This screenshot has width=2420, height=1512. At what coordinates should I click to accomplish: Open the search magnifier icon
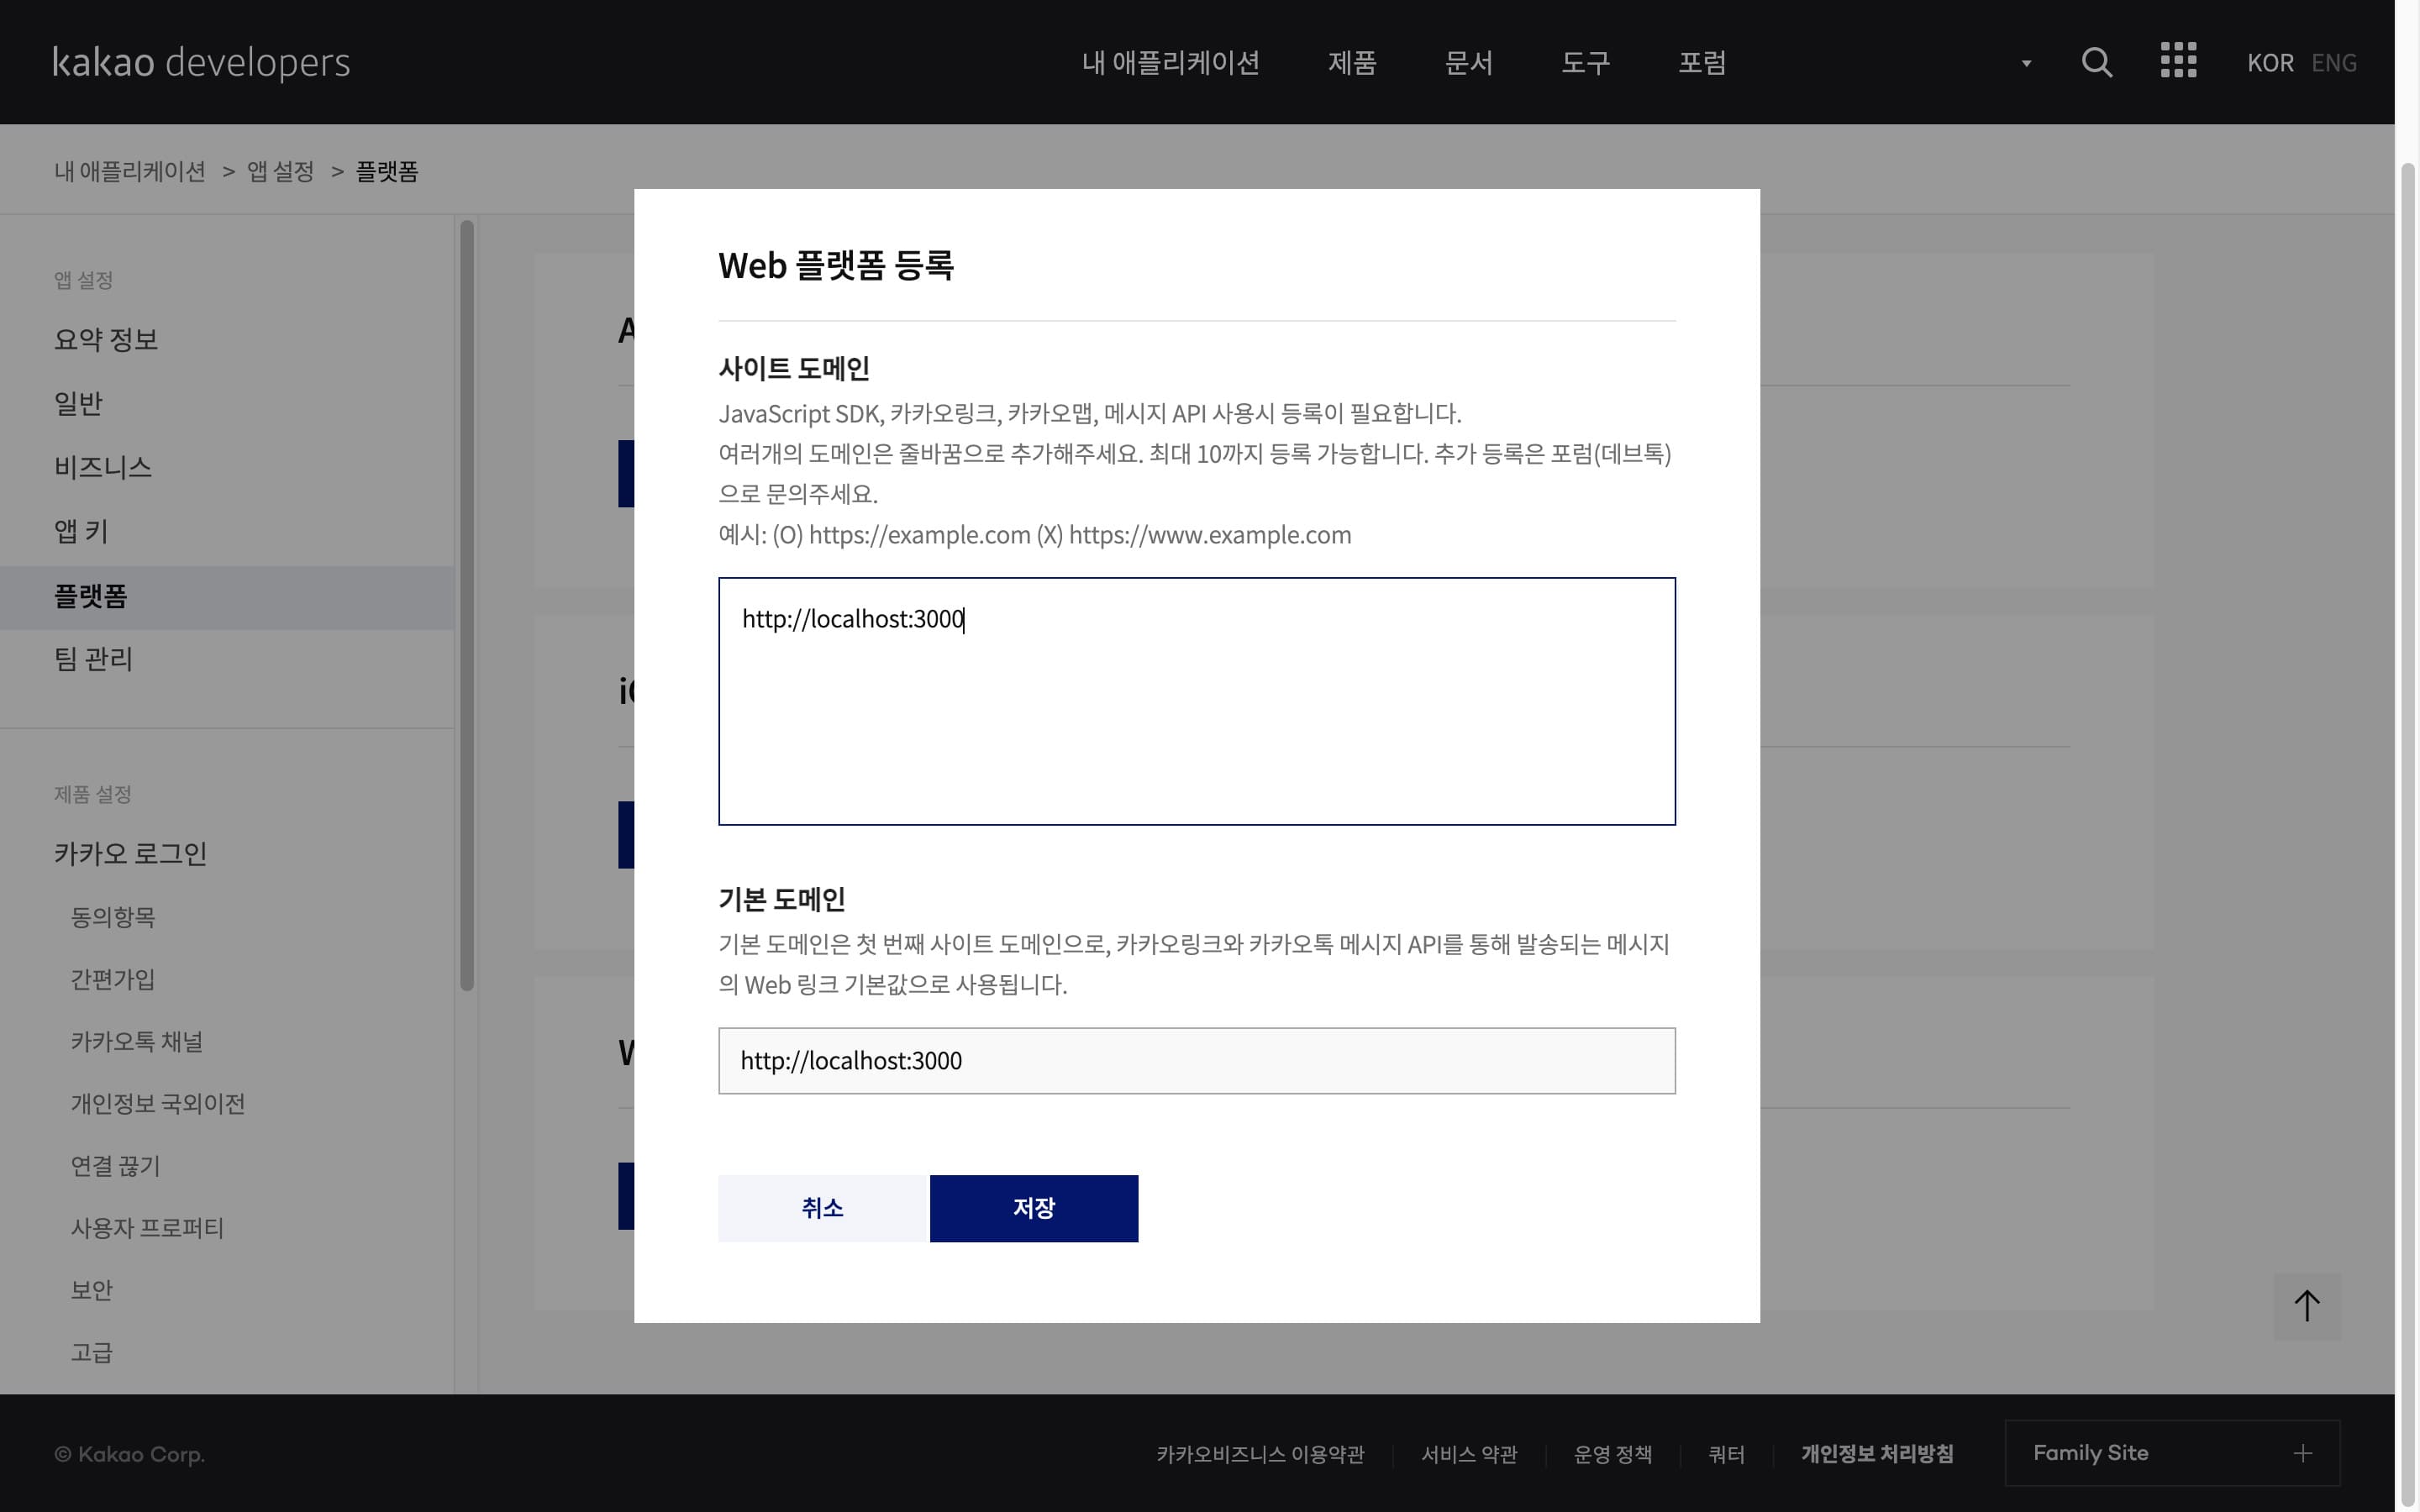point(2096,63)
